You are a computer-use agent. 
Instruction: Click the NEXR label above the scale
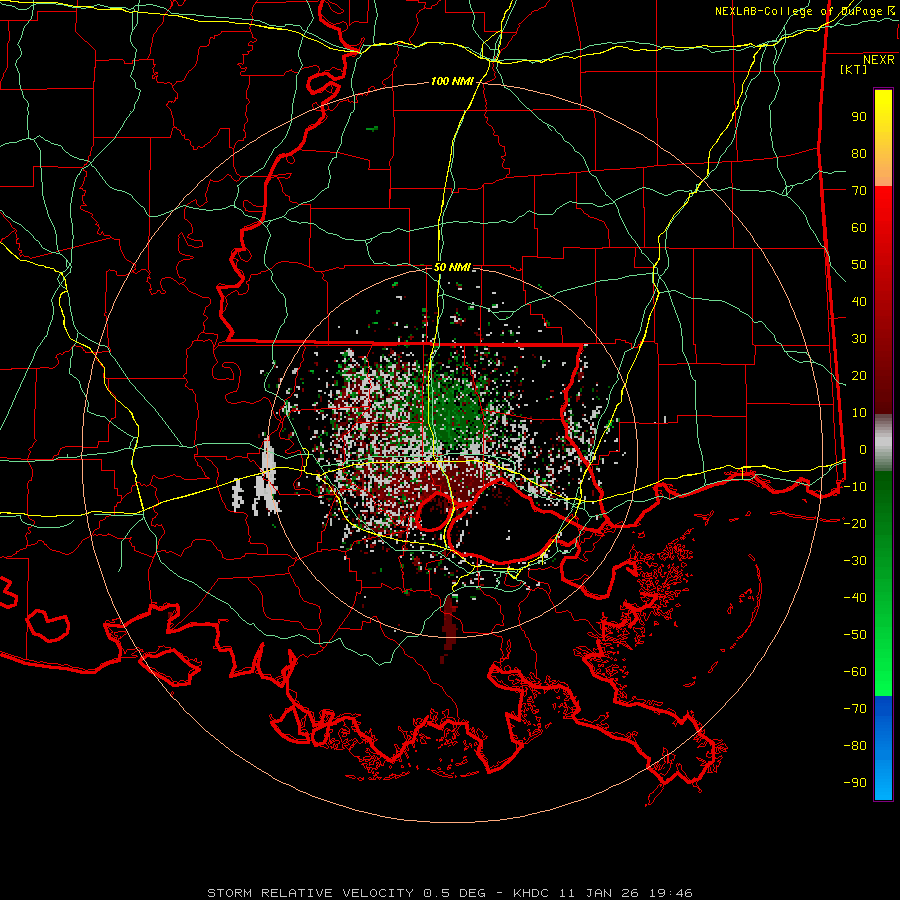879,60
